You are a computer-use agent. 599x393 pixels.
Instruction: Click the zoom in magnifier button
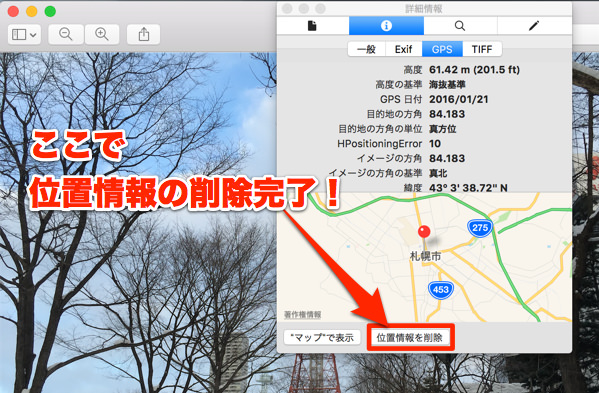point(102,34)
